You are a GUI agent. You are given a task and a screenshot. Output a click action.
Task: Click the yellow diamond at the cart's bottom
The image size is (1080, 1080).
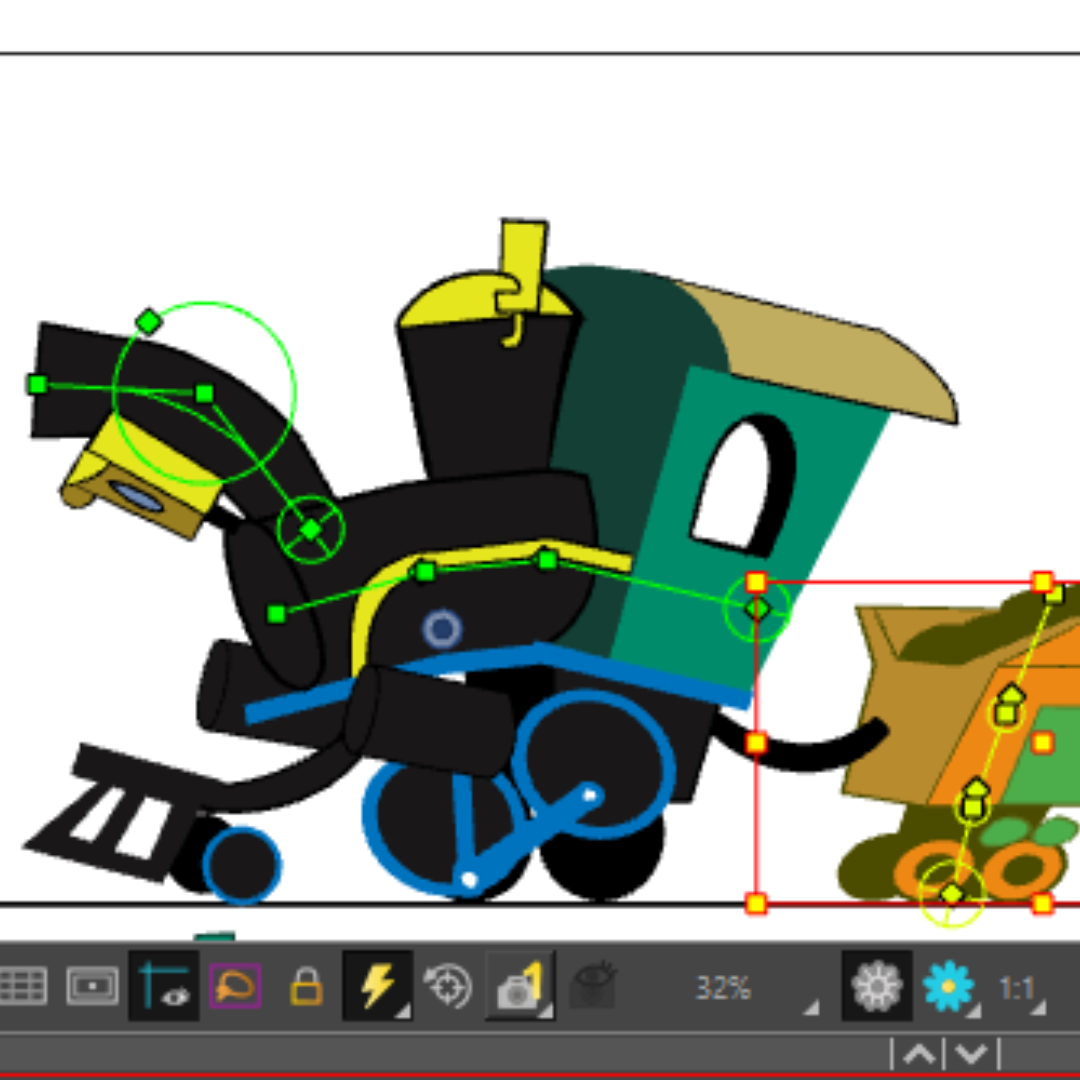(x=952, y=894)
